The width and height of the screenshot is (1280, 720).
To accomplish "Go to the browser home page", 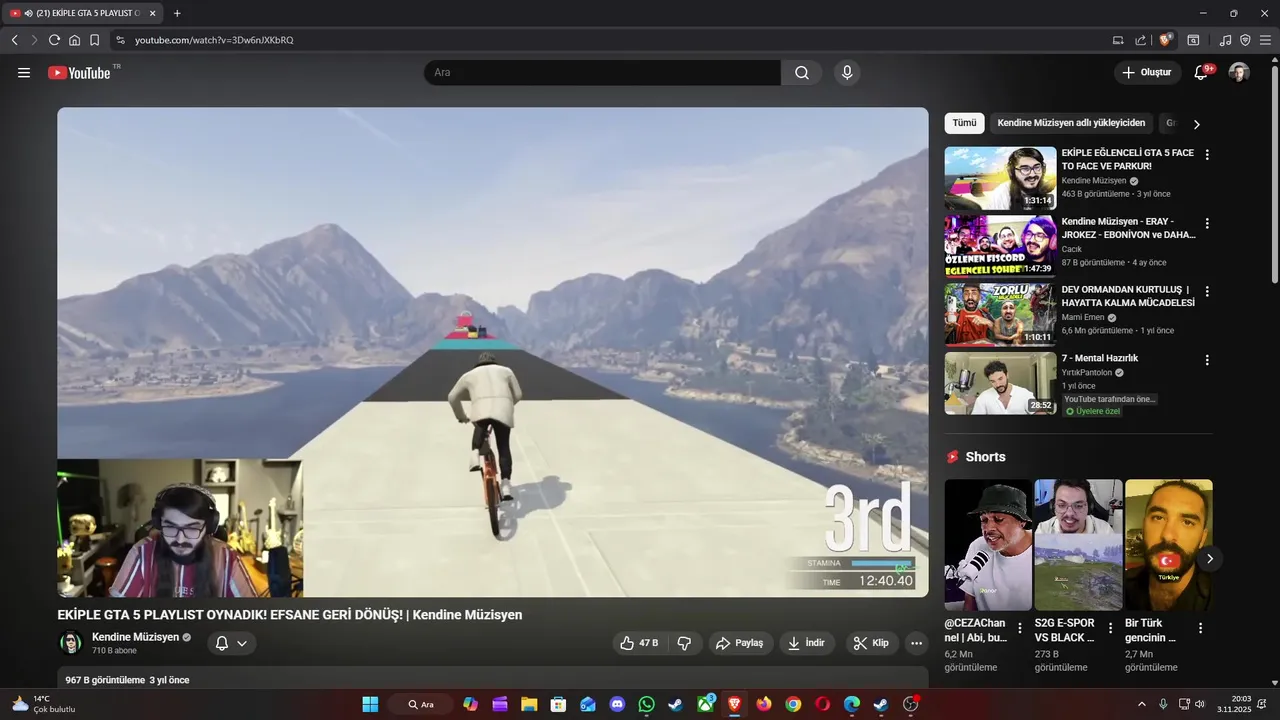I will 74,40.
